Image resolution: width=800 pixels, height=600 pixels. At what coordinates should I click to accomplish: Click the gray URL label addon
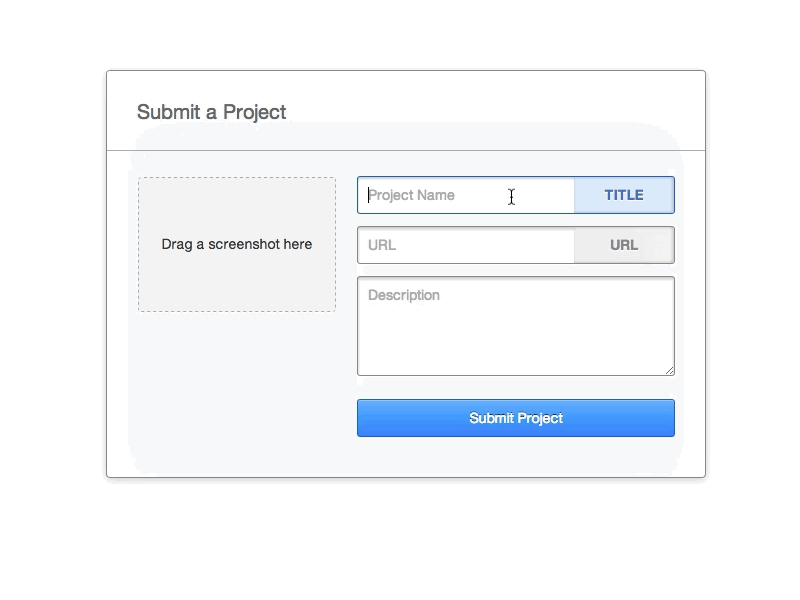coord(624,245)
